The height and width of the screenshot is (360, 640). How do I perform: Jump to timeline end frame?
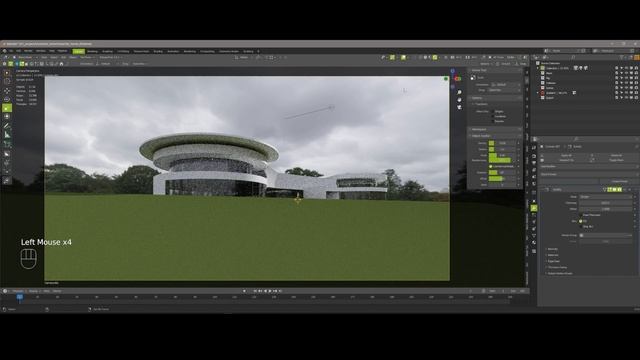pyautogui.click(x=280, y=291)
